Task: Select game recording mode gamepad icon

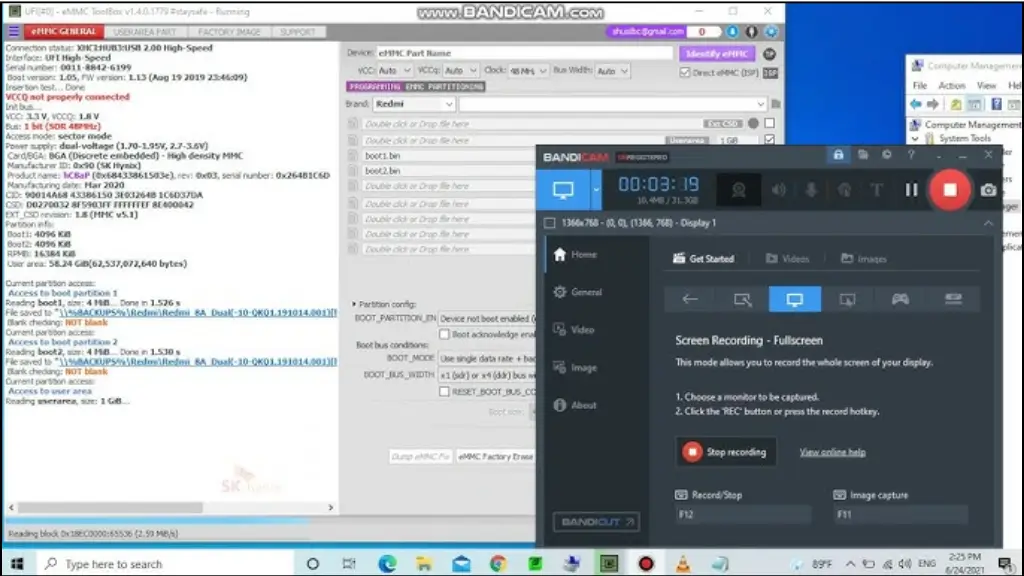Action: pyautogui.click(x=901, y=299)
